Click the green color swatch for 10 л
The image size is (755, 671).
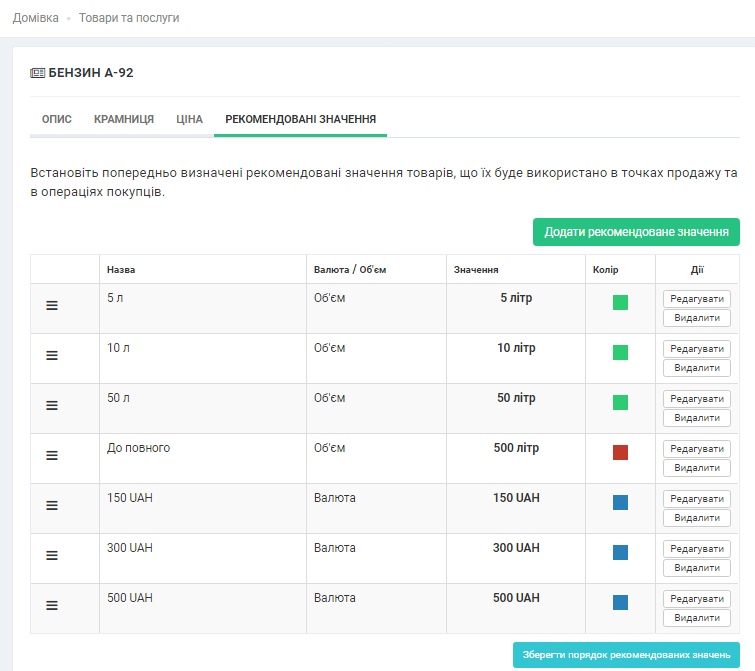620,352
